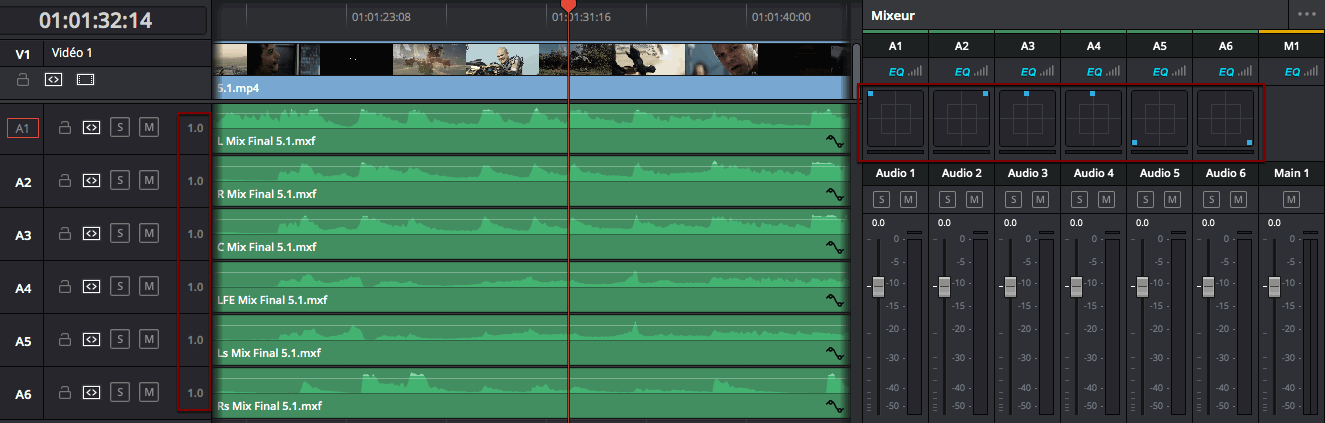Open curve icon on Ls Mix Final clip

835,353
